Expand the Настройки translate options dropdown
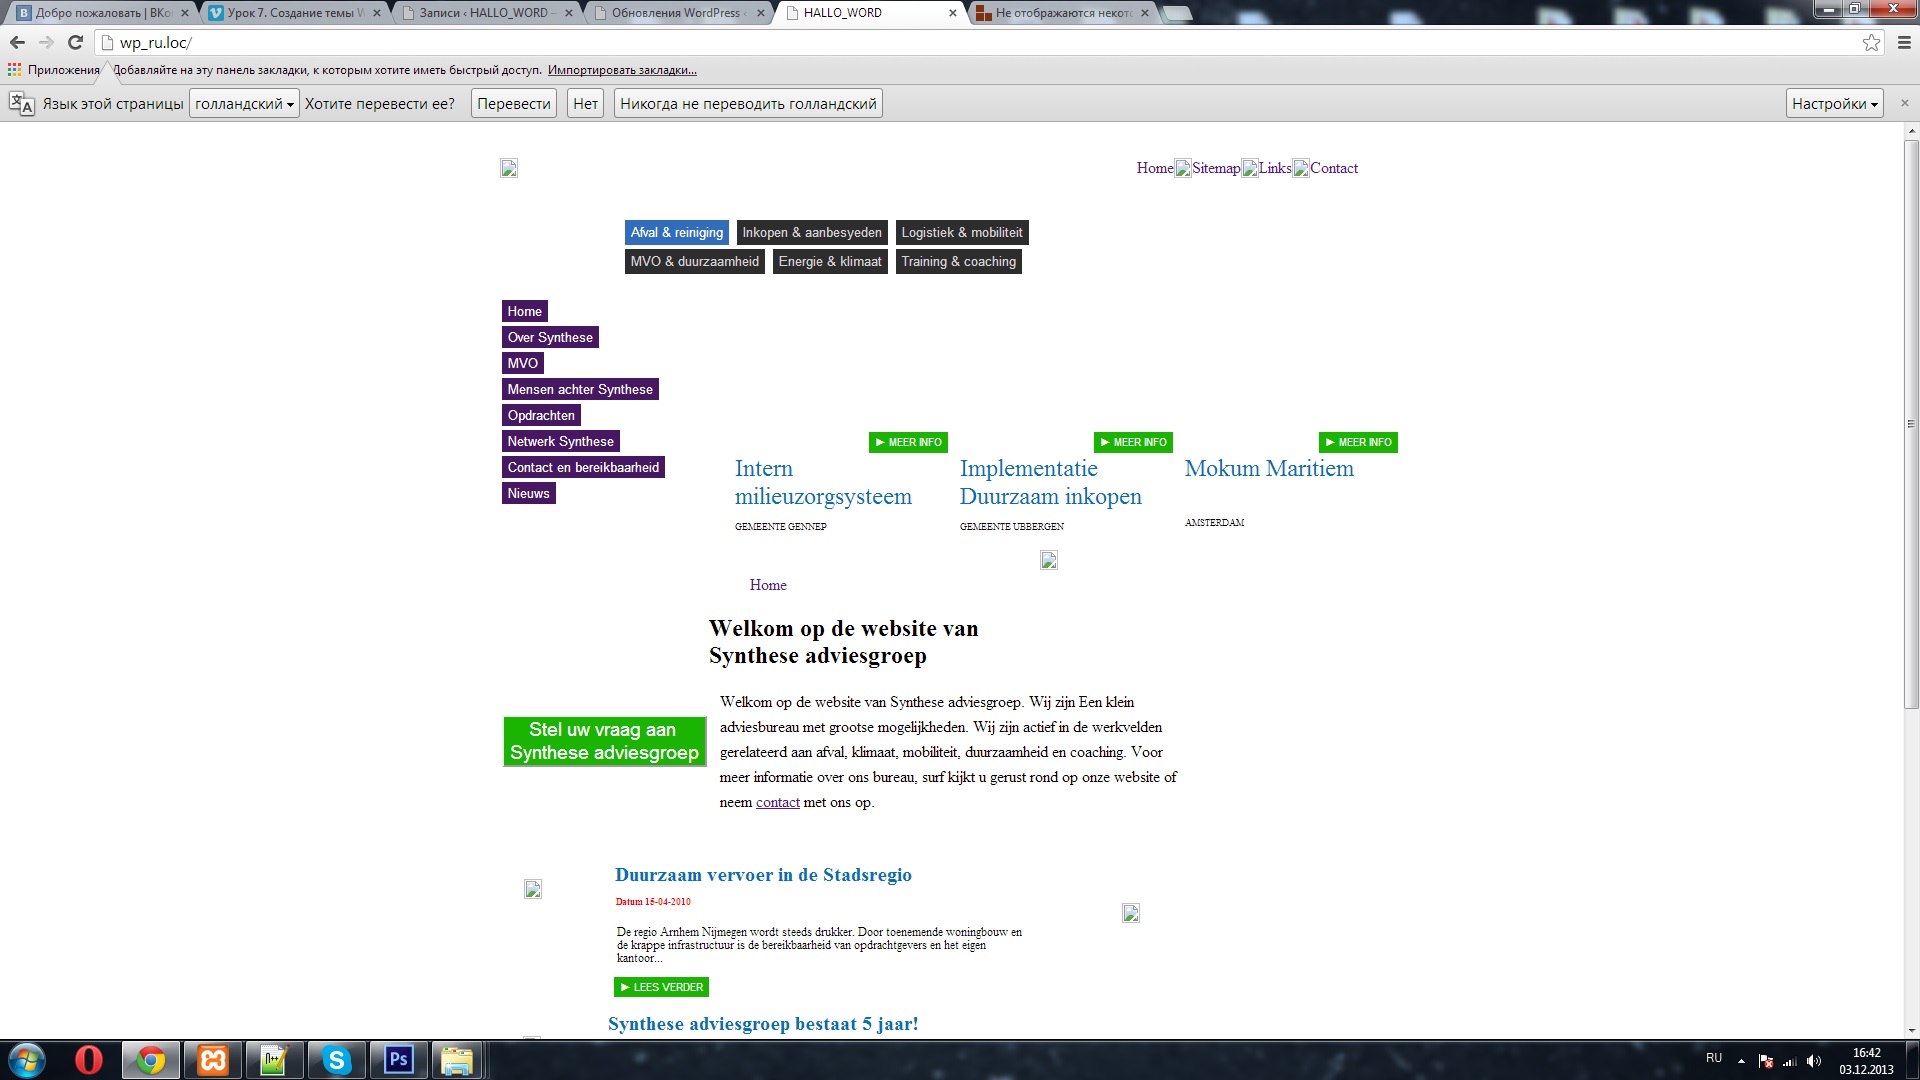 1834,104
